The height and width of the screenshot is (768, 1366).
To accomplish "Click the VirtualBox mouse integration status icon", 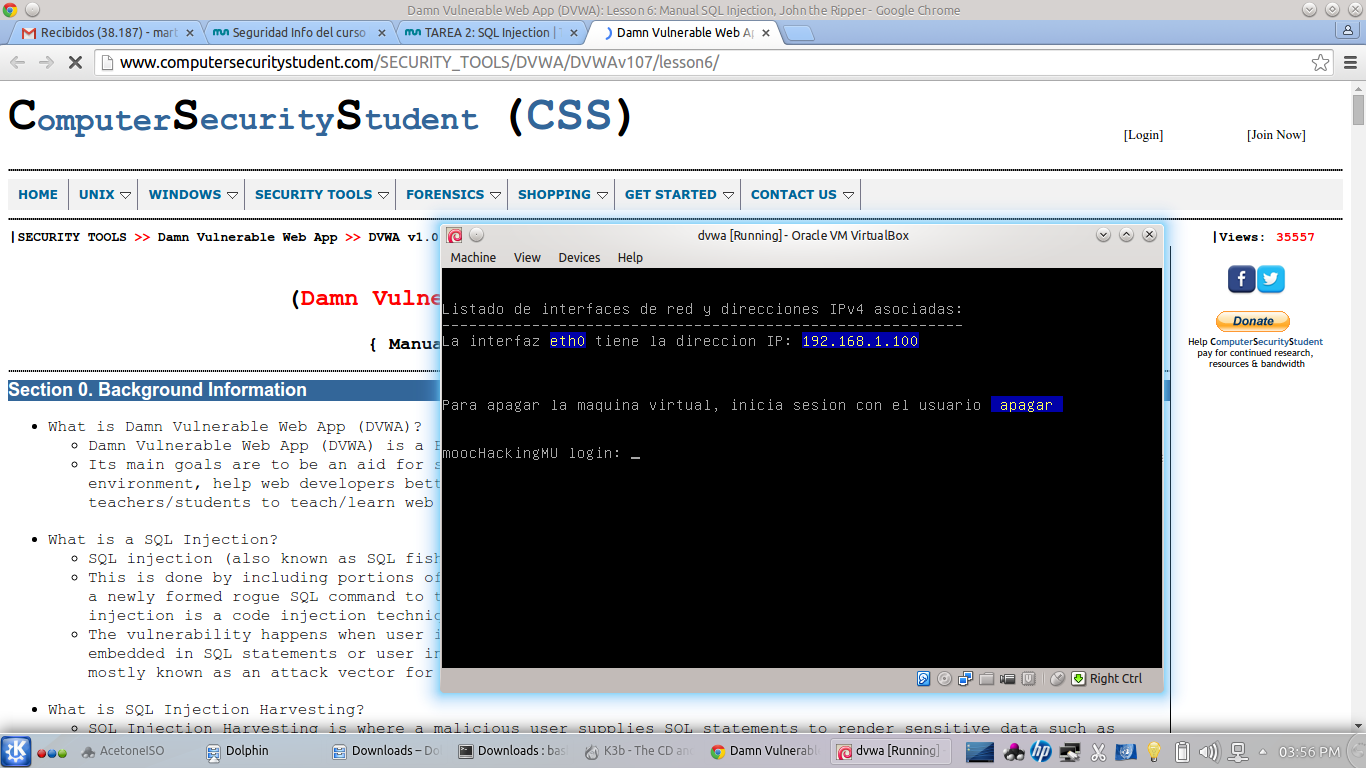I will click(1057, 679).
